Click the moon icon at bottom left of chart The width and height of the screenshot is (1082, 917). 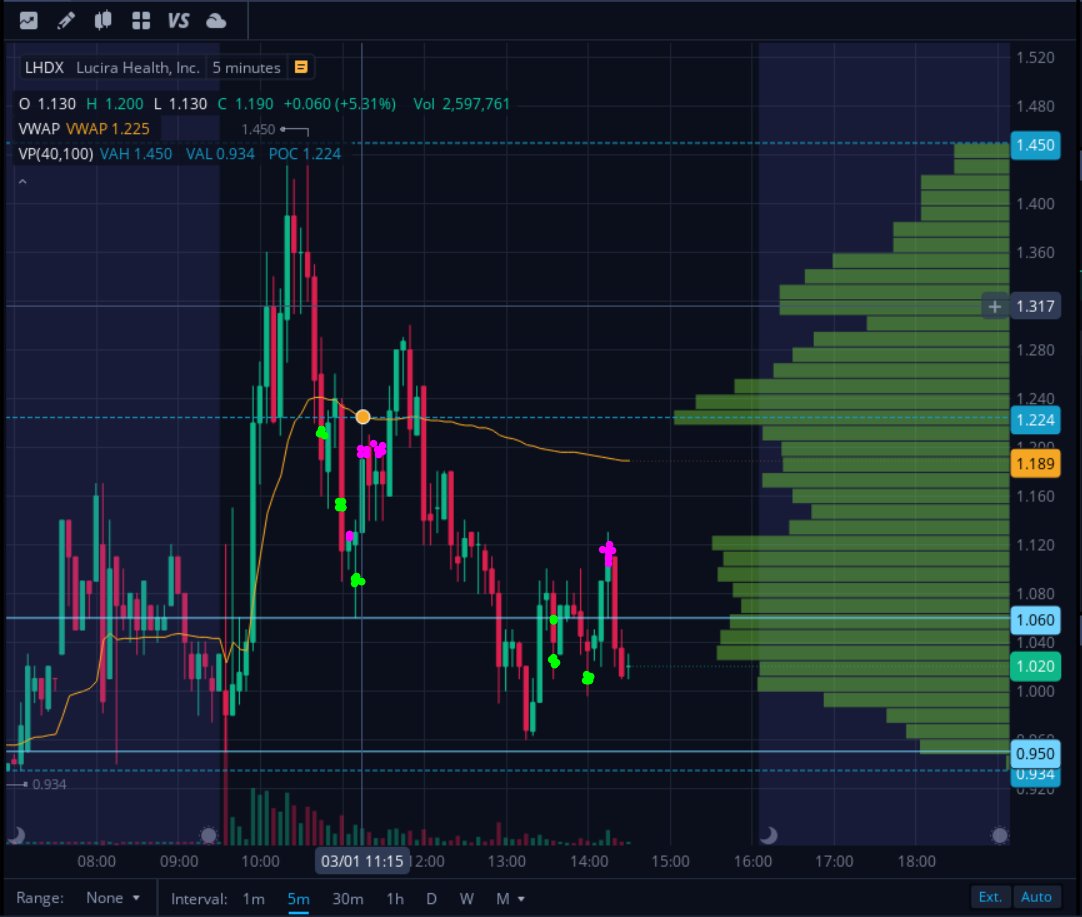click(16, 836)
